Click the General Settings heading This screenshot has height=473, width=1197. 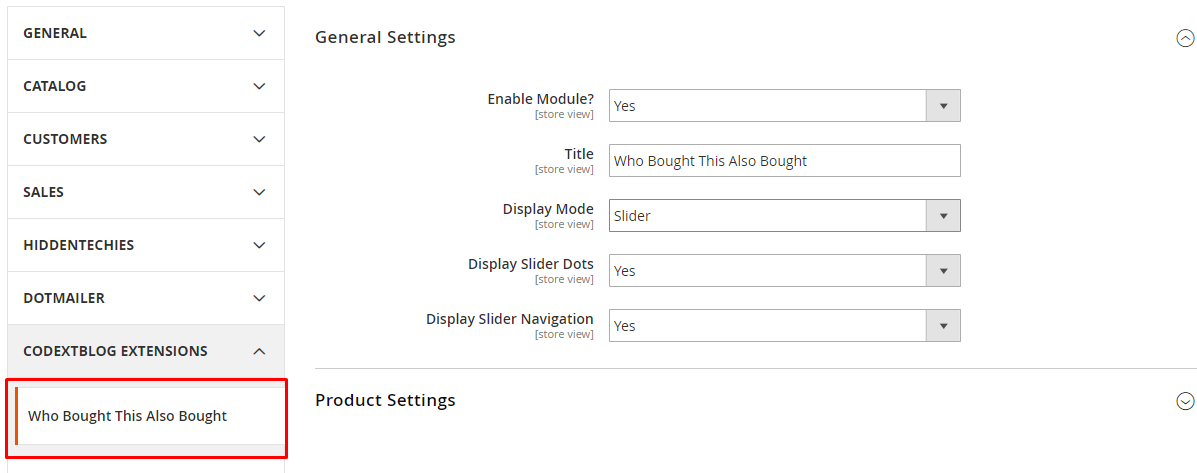point(385,37)
